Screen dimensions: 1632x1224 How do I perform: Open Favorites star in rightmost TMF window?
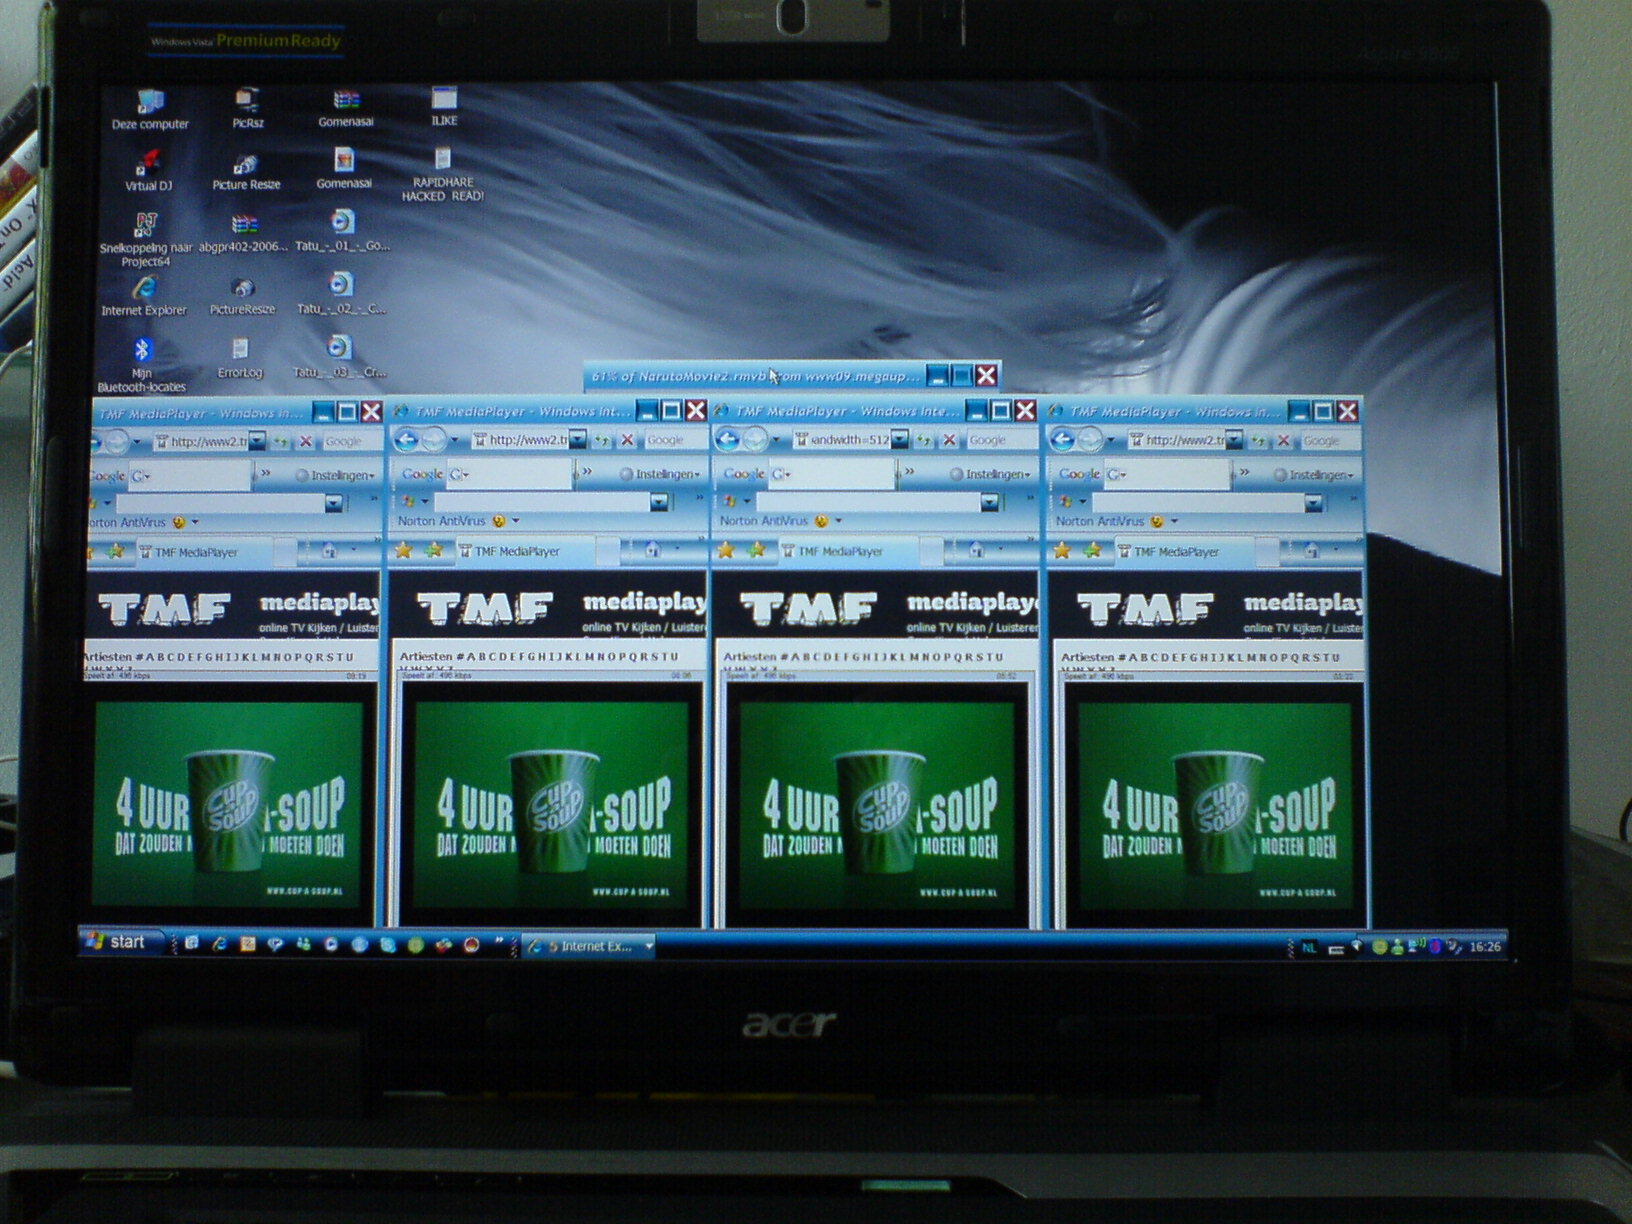click(x=1062, y=550)
